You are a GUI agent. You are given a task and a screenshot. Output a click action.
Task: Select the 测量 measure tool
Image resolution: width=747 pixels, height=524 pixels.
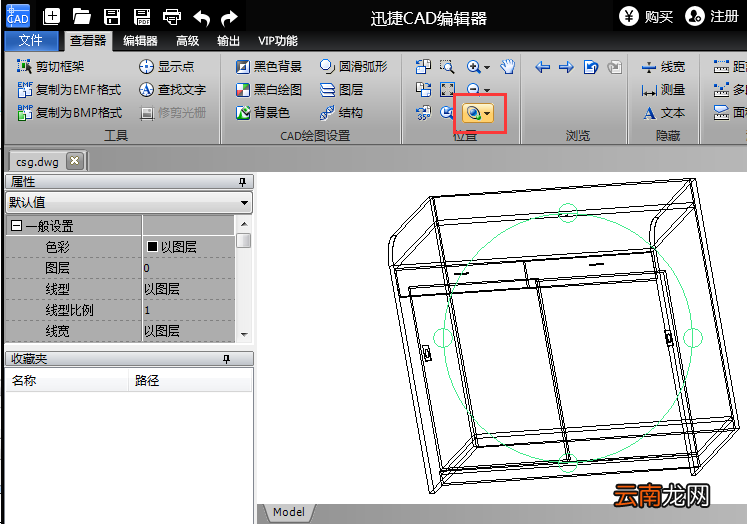663,90
